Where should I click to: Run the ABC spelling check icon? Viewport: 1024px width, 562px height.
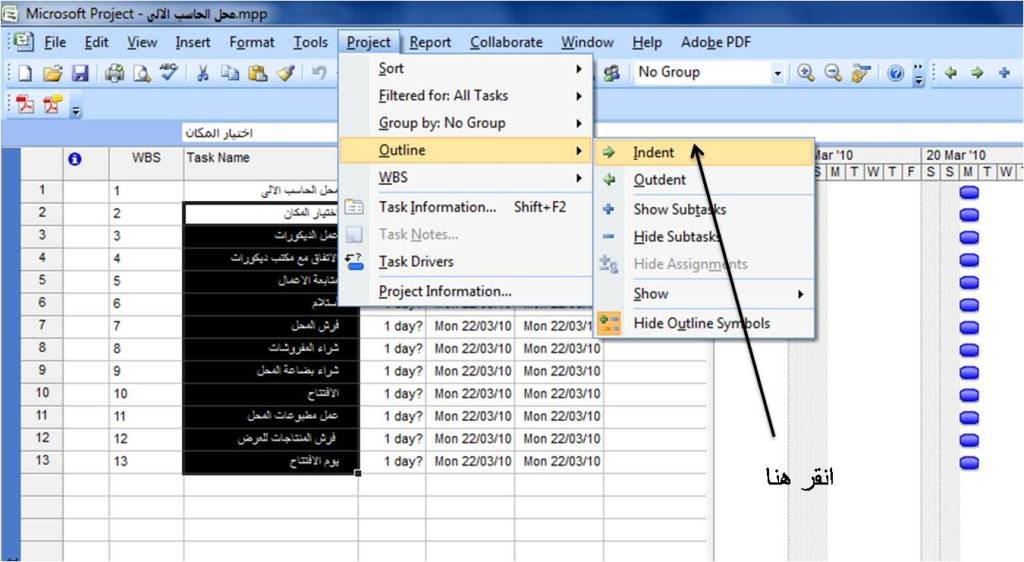(169, 72)
